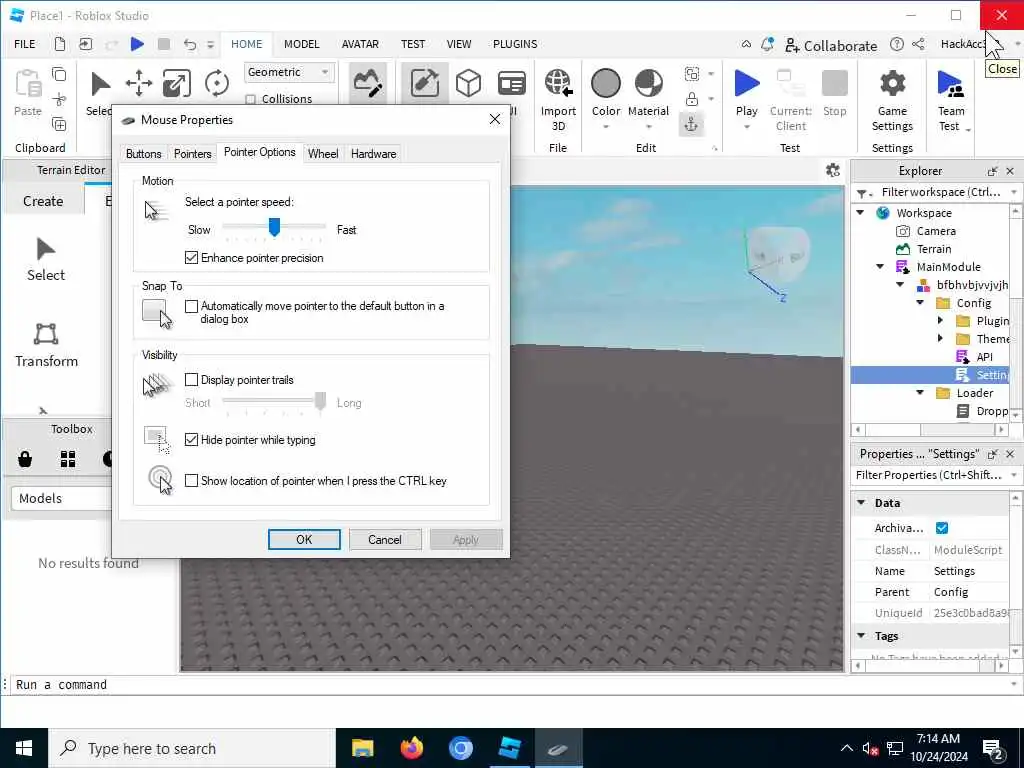Open the PLUGINS ribbon tab
The image size is (1024, 768).
[515, 44]
